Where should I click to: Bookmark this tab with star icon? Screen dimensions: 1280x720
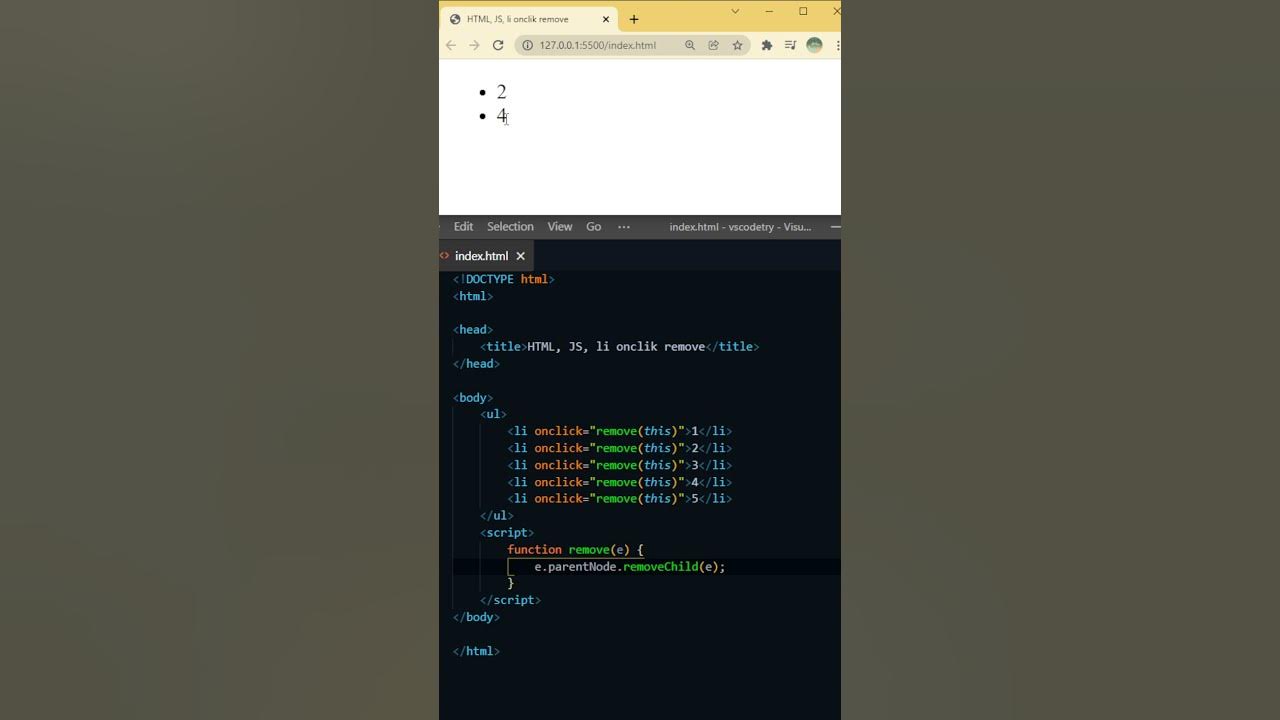tap(738, 45)
